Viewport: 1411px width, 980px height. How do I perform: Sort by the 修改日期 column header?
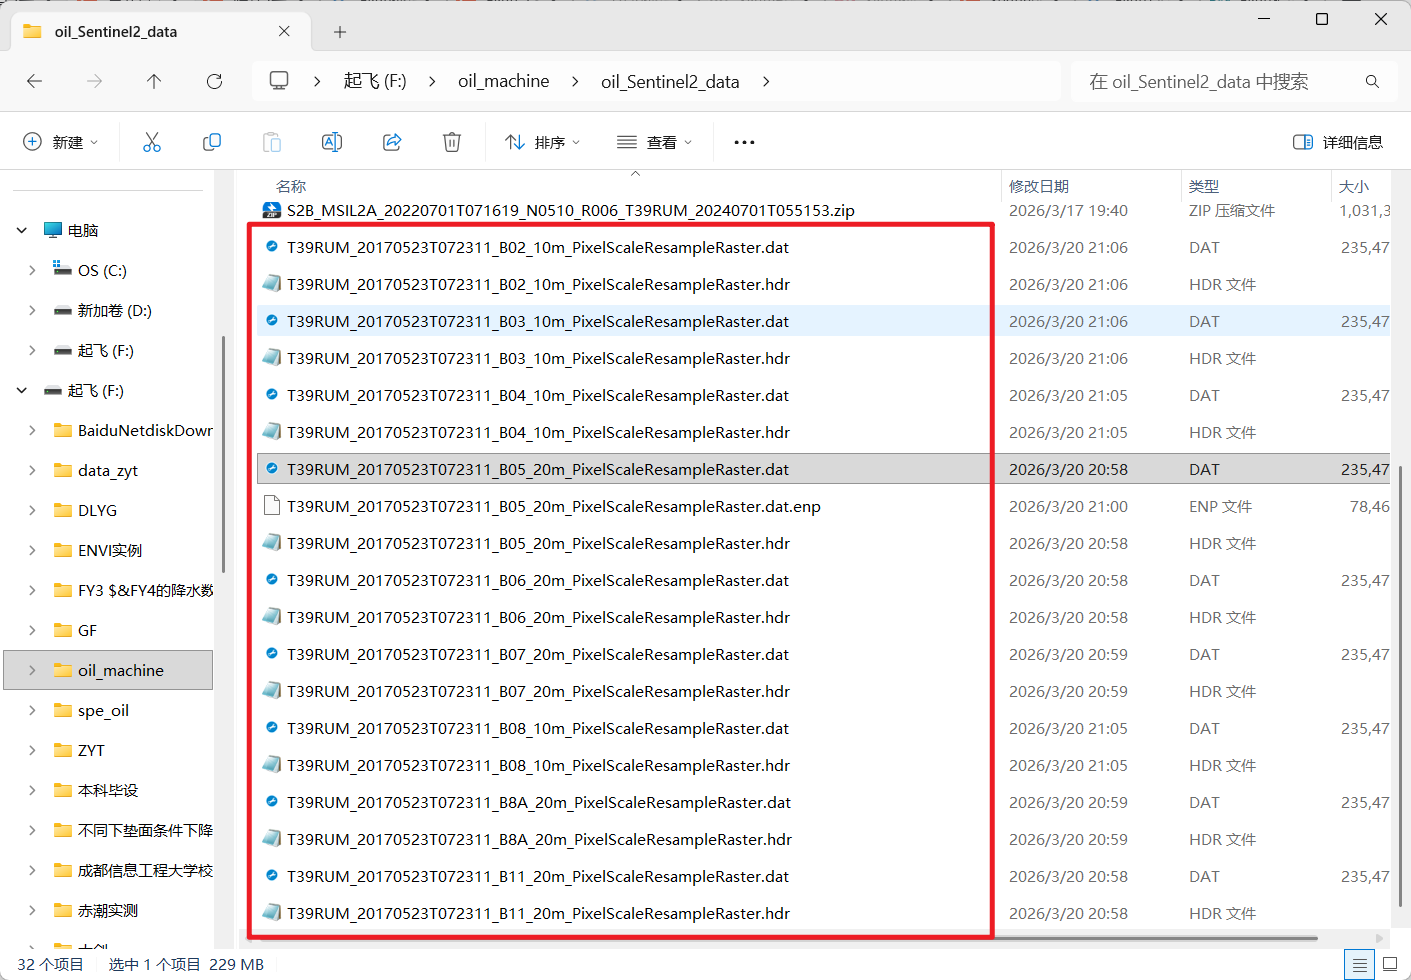(1039, 186)
